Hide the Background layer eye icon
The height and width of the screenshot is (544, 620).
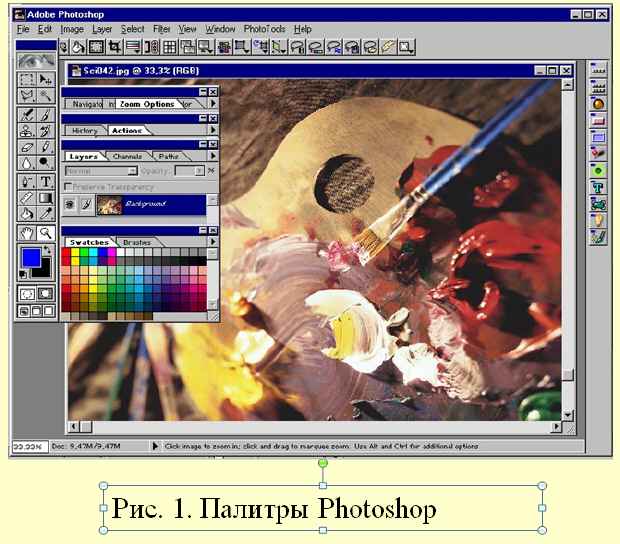click(70, 204)
